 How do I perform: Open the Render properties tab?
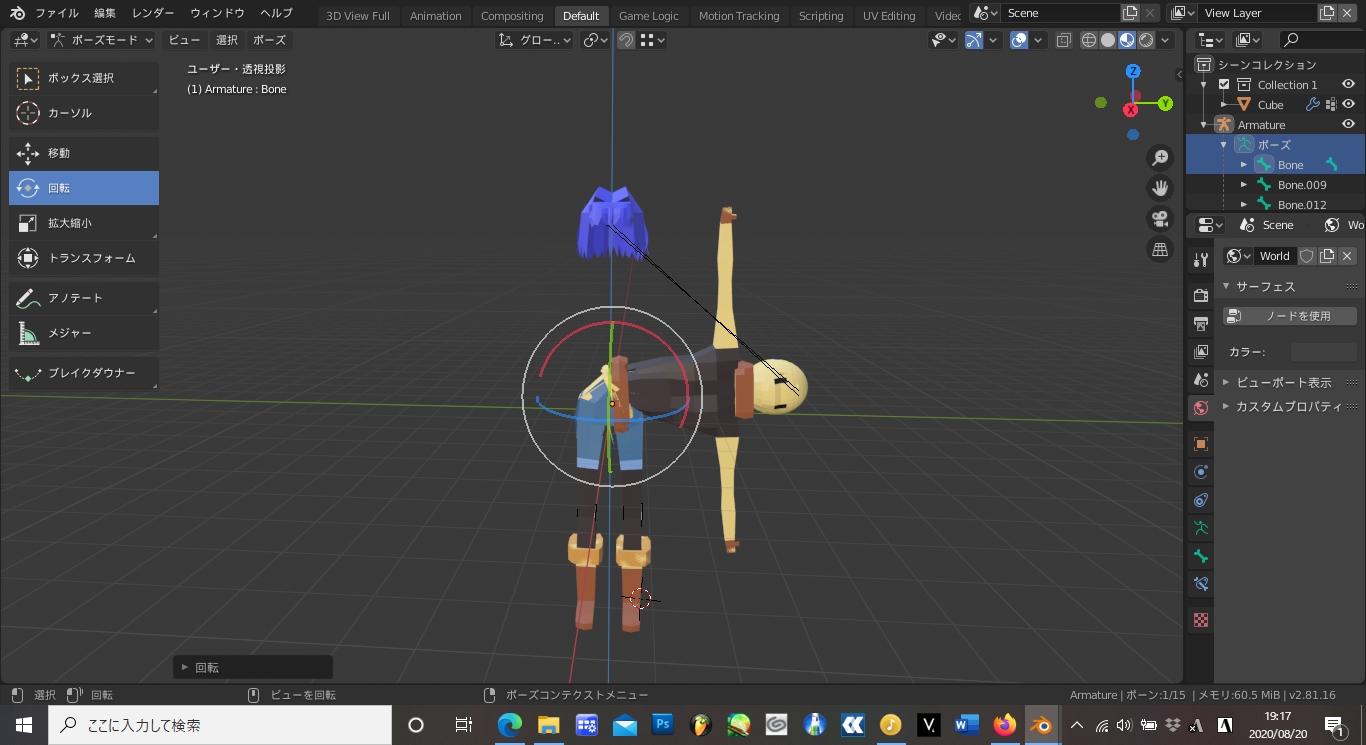1201,296
